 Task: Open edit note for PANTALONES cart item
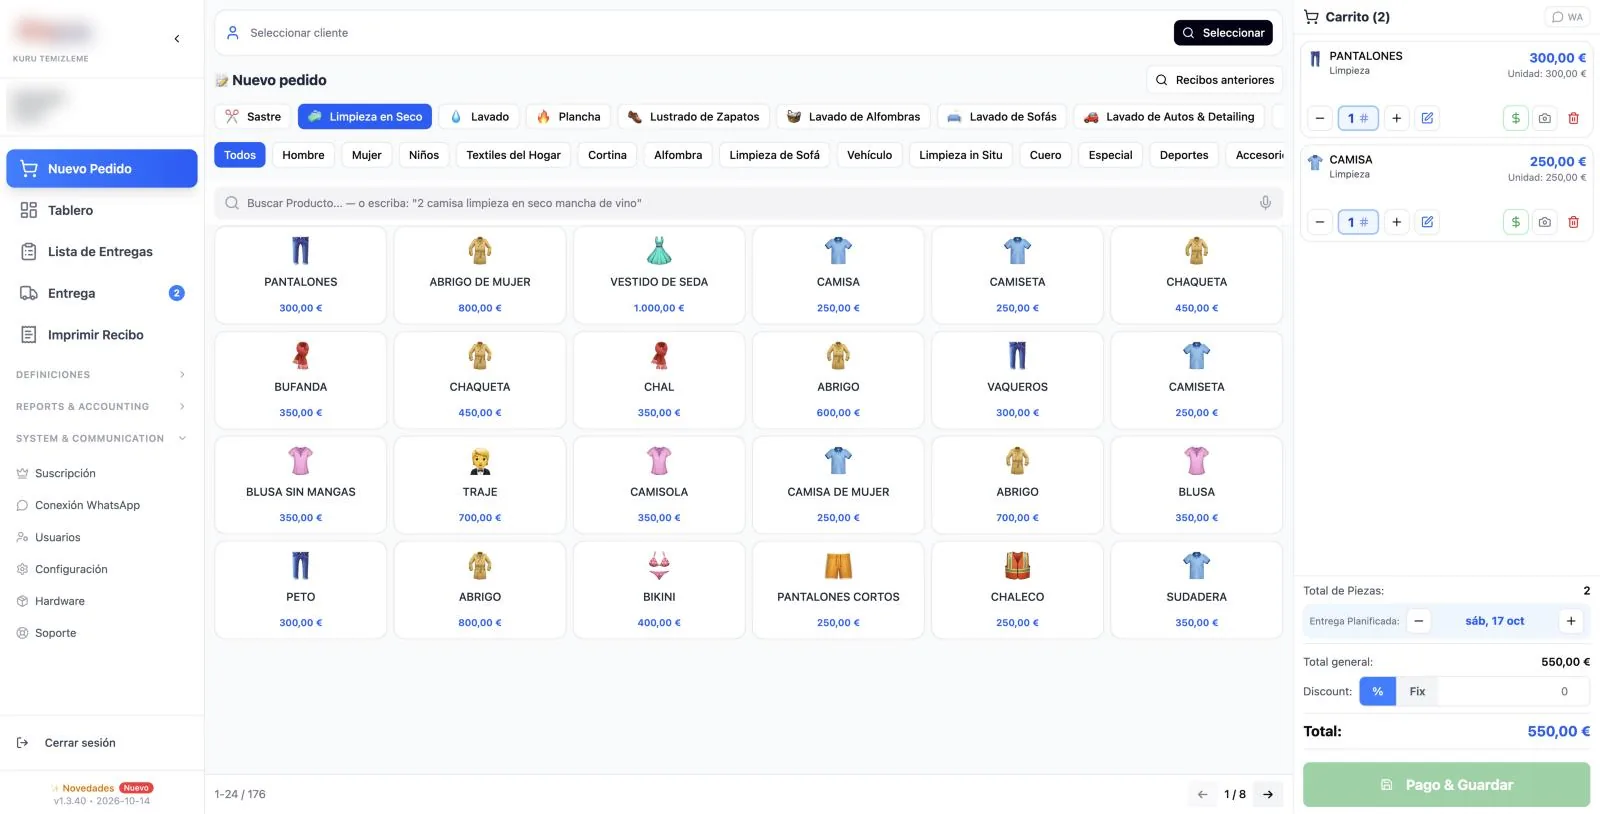[x=1427, y=118]
